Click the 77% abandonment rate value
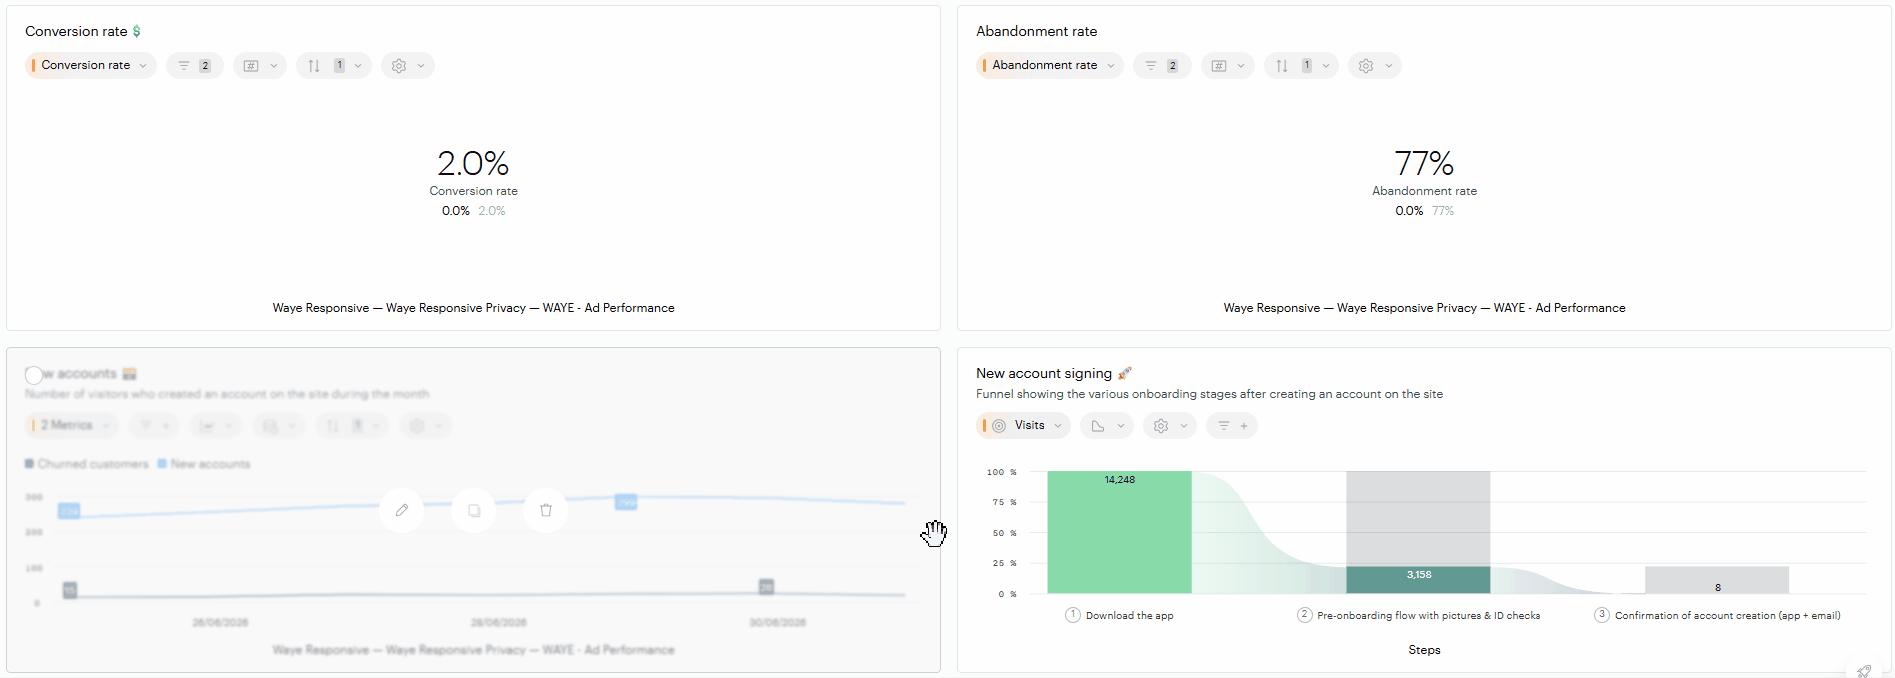 [x=1424, y=162]
